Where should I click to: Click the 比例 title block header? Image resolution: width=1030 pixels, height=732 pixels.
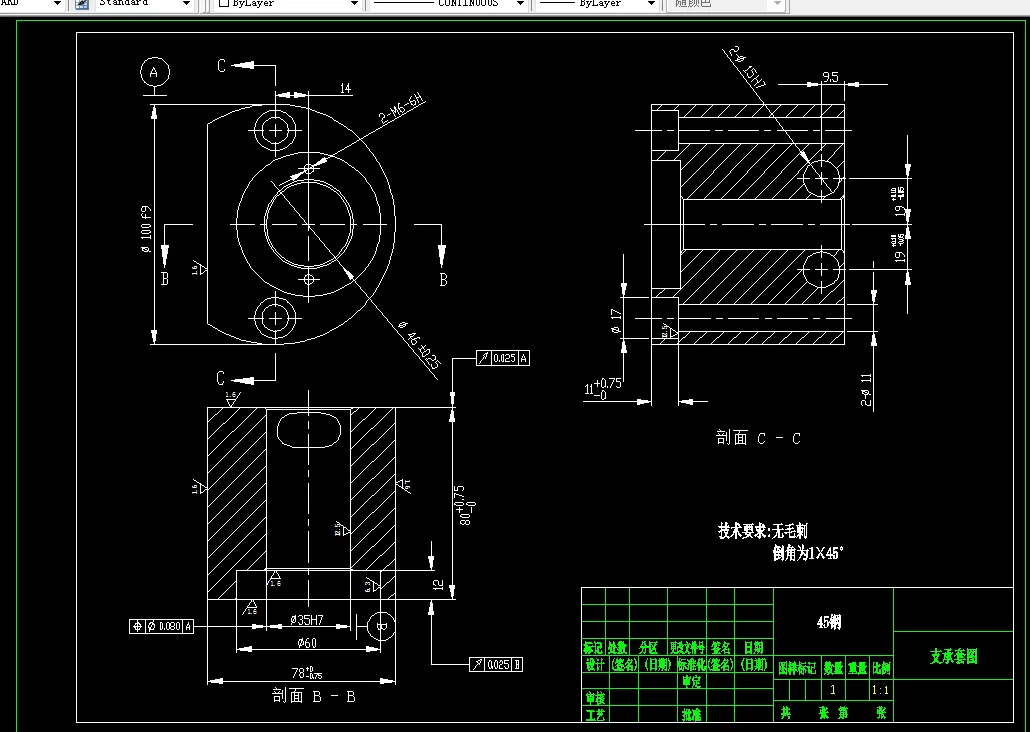(881, 668)
